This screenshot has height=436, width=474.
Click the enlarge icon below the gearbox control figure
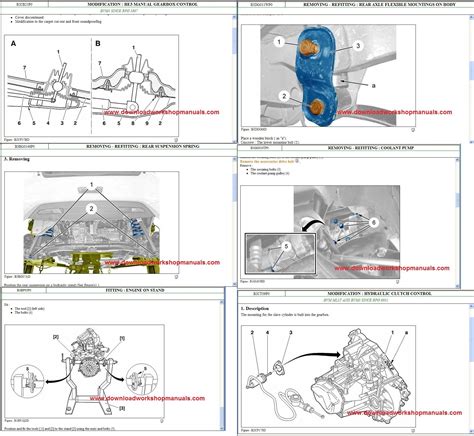pyautogui.click(x=176, y=140)
